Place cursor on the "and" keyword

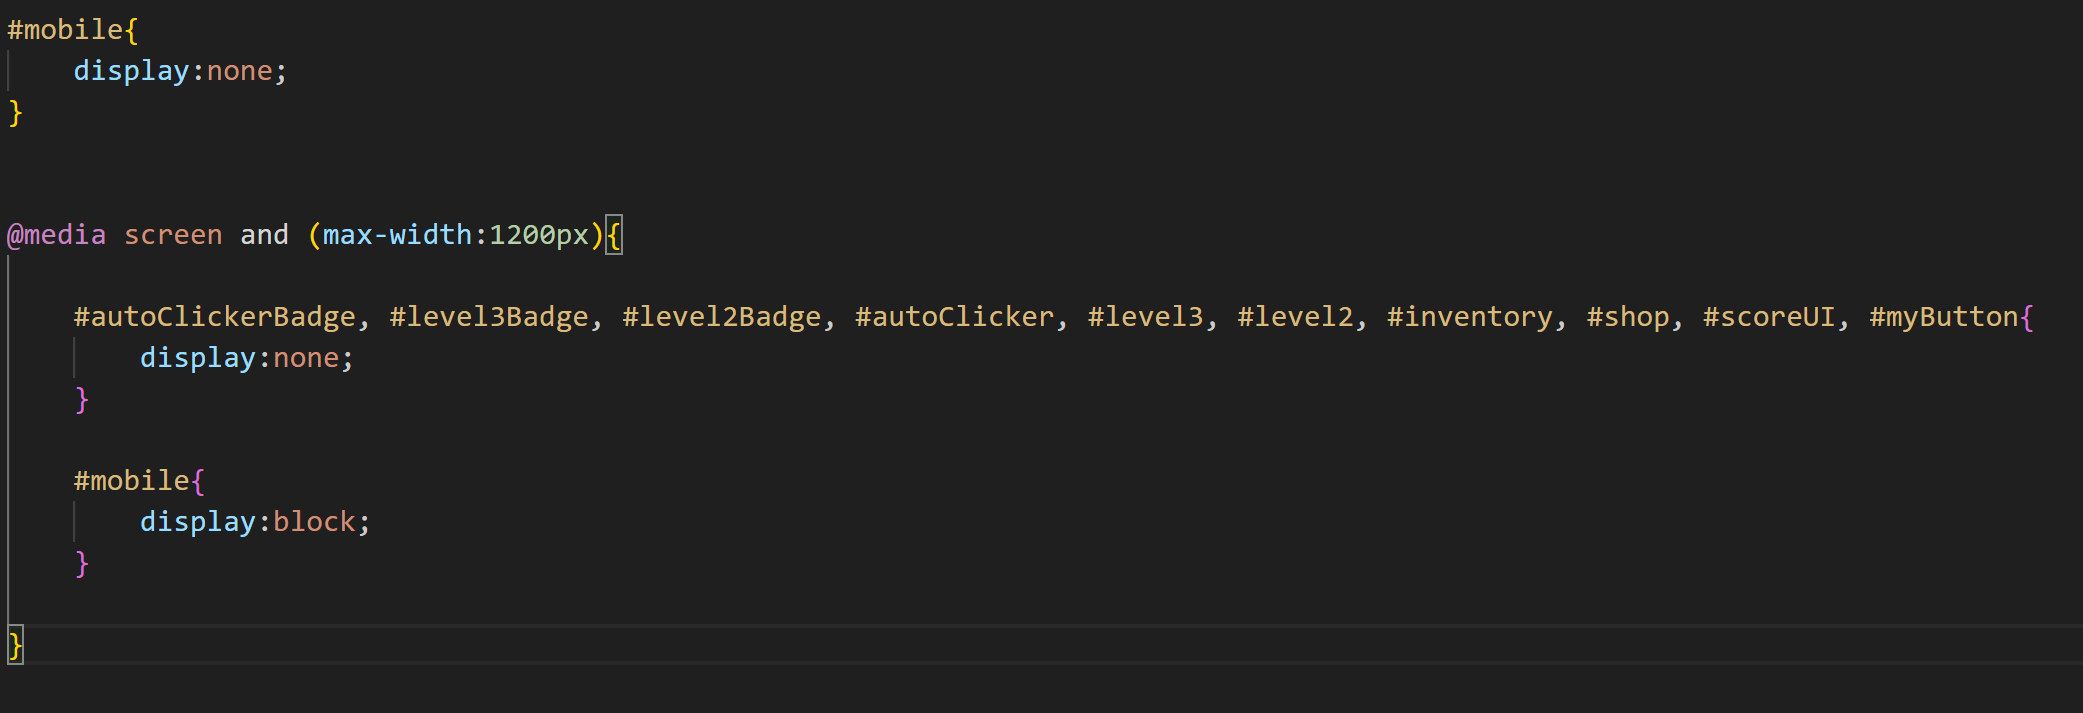tap(264, 235)
